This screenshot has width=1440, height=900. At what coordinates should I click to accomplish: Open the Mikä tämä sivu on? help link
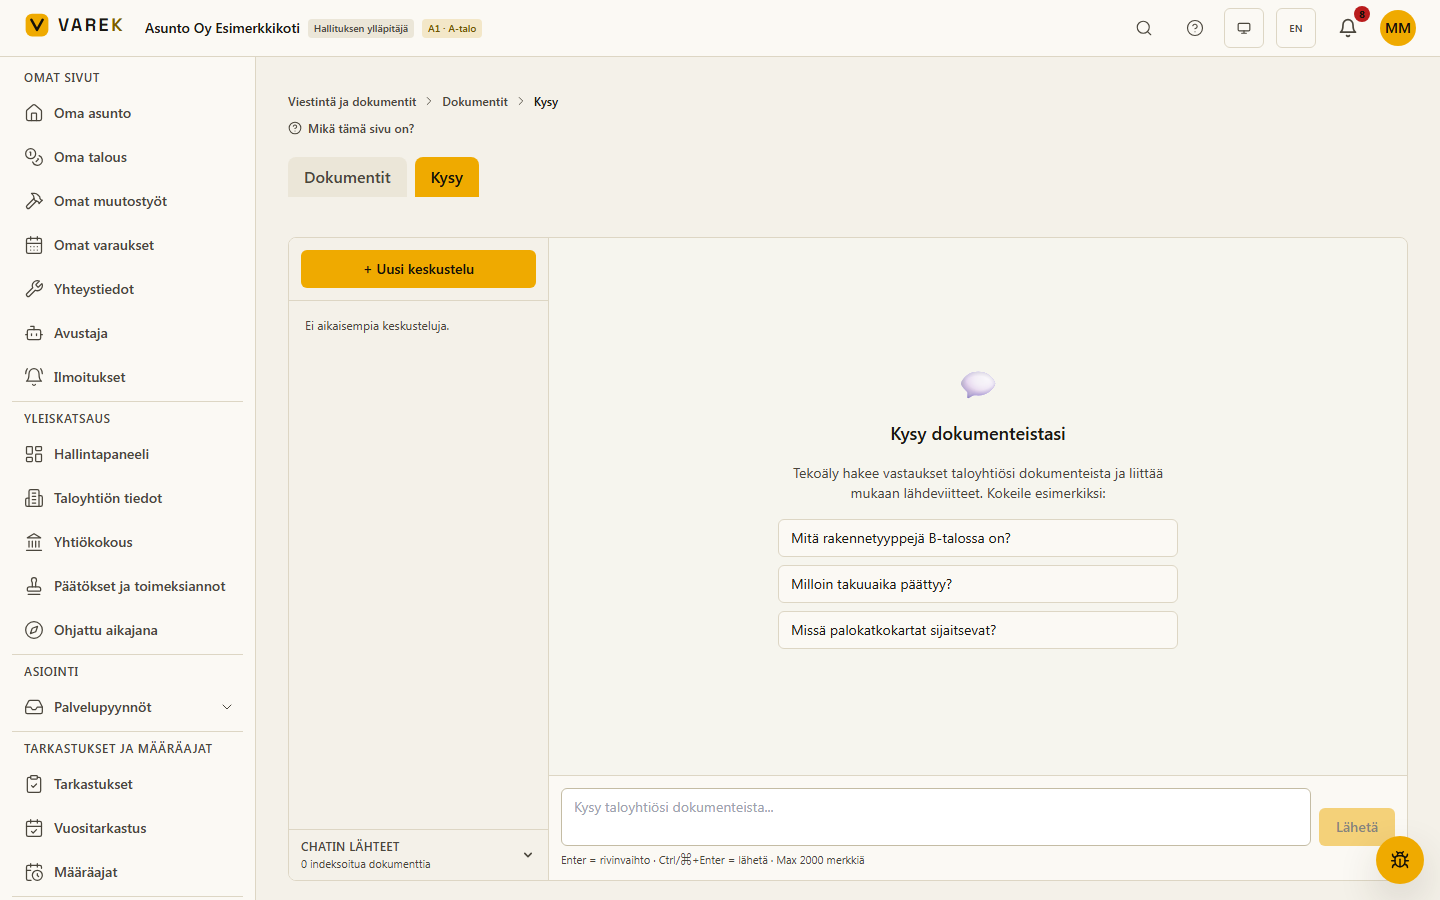[x=351, y=128]
